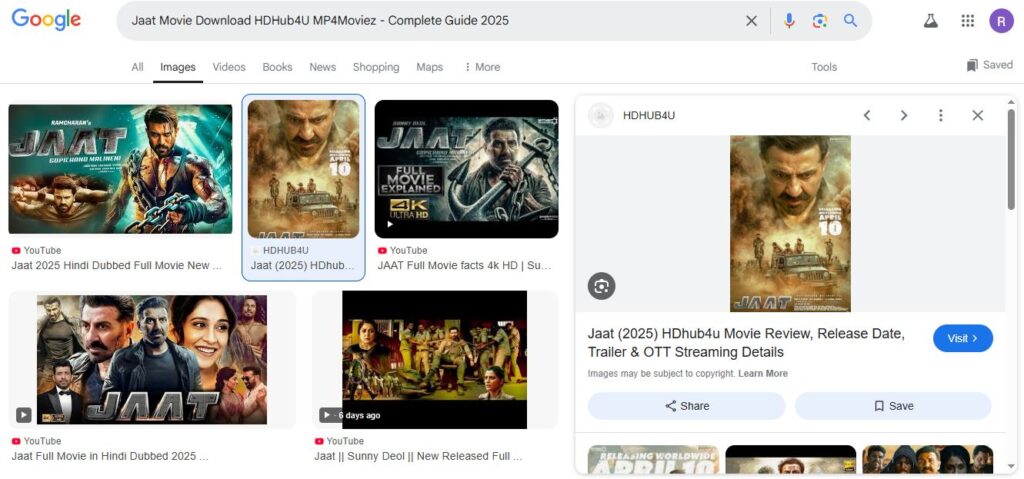
Task: Open Saved bookmark collection
Action: click(x=989, y=65)
